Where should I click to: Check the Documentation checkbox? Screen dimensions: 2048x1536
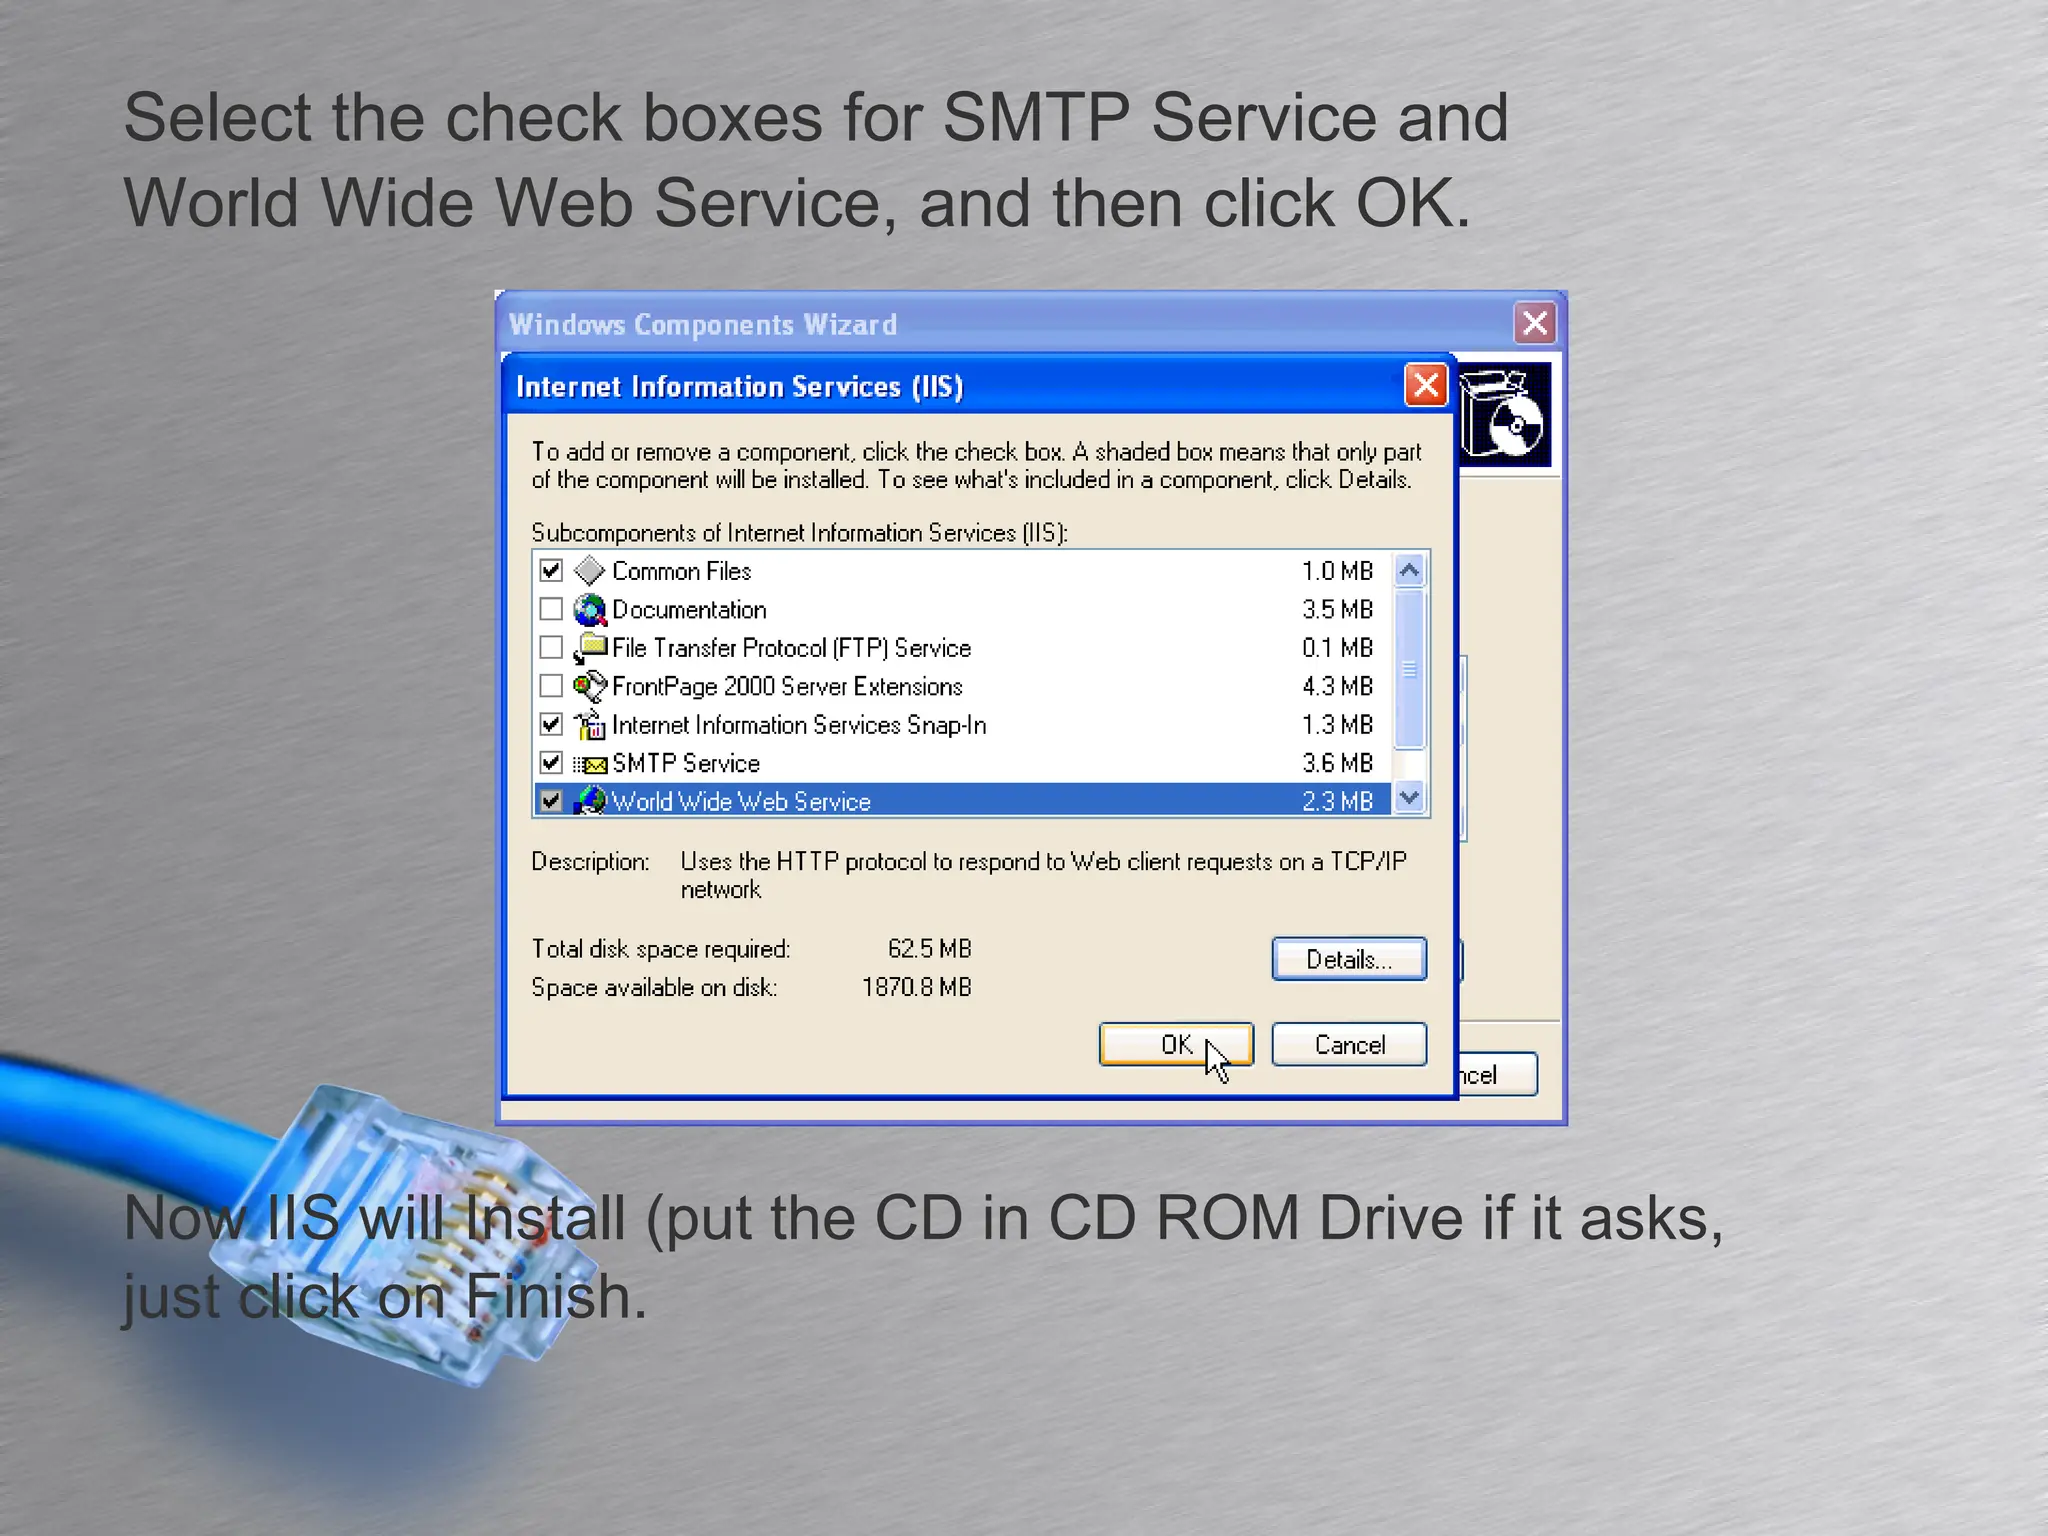[x=551, y=609]
